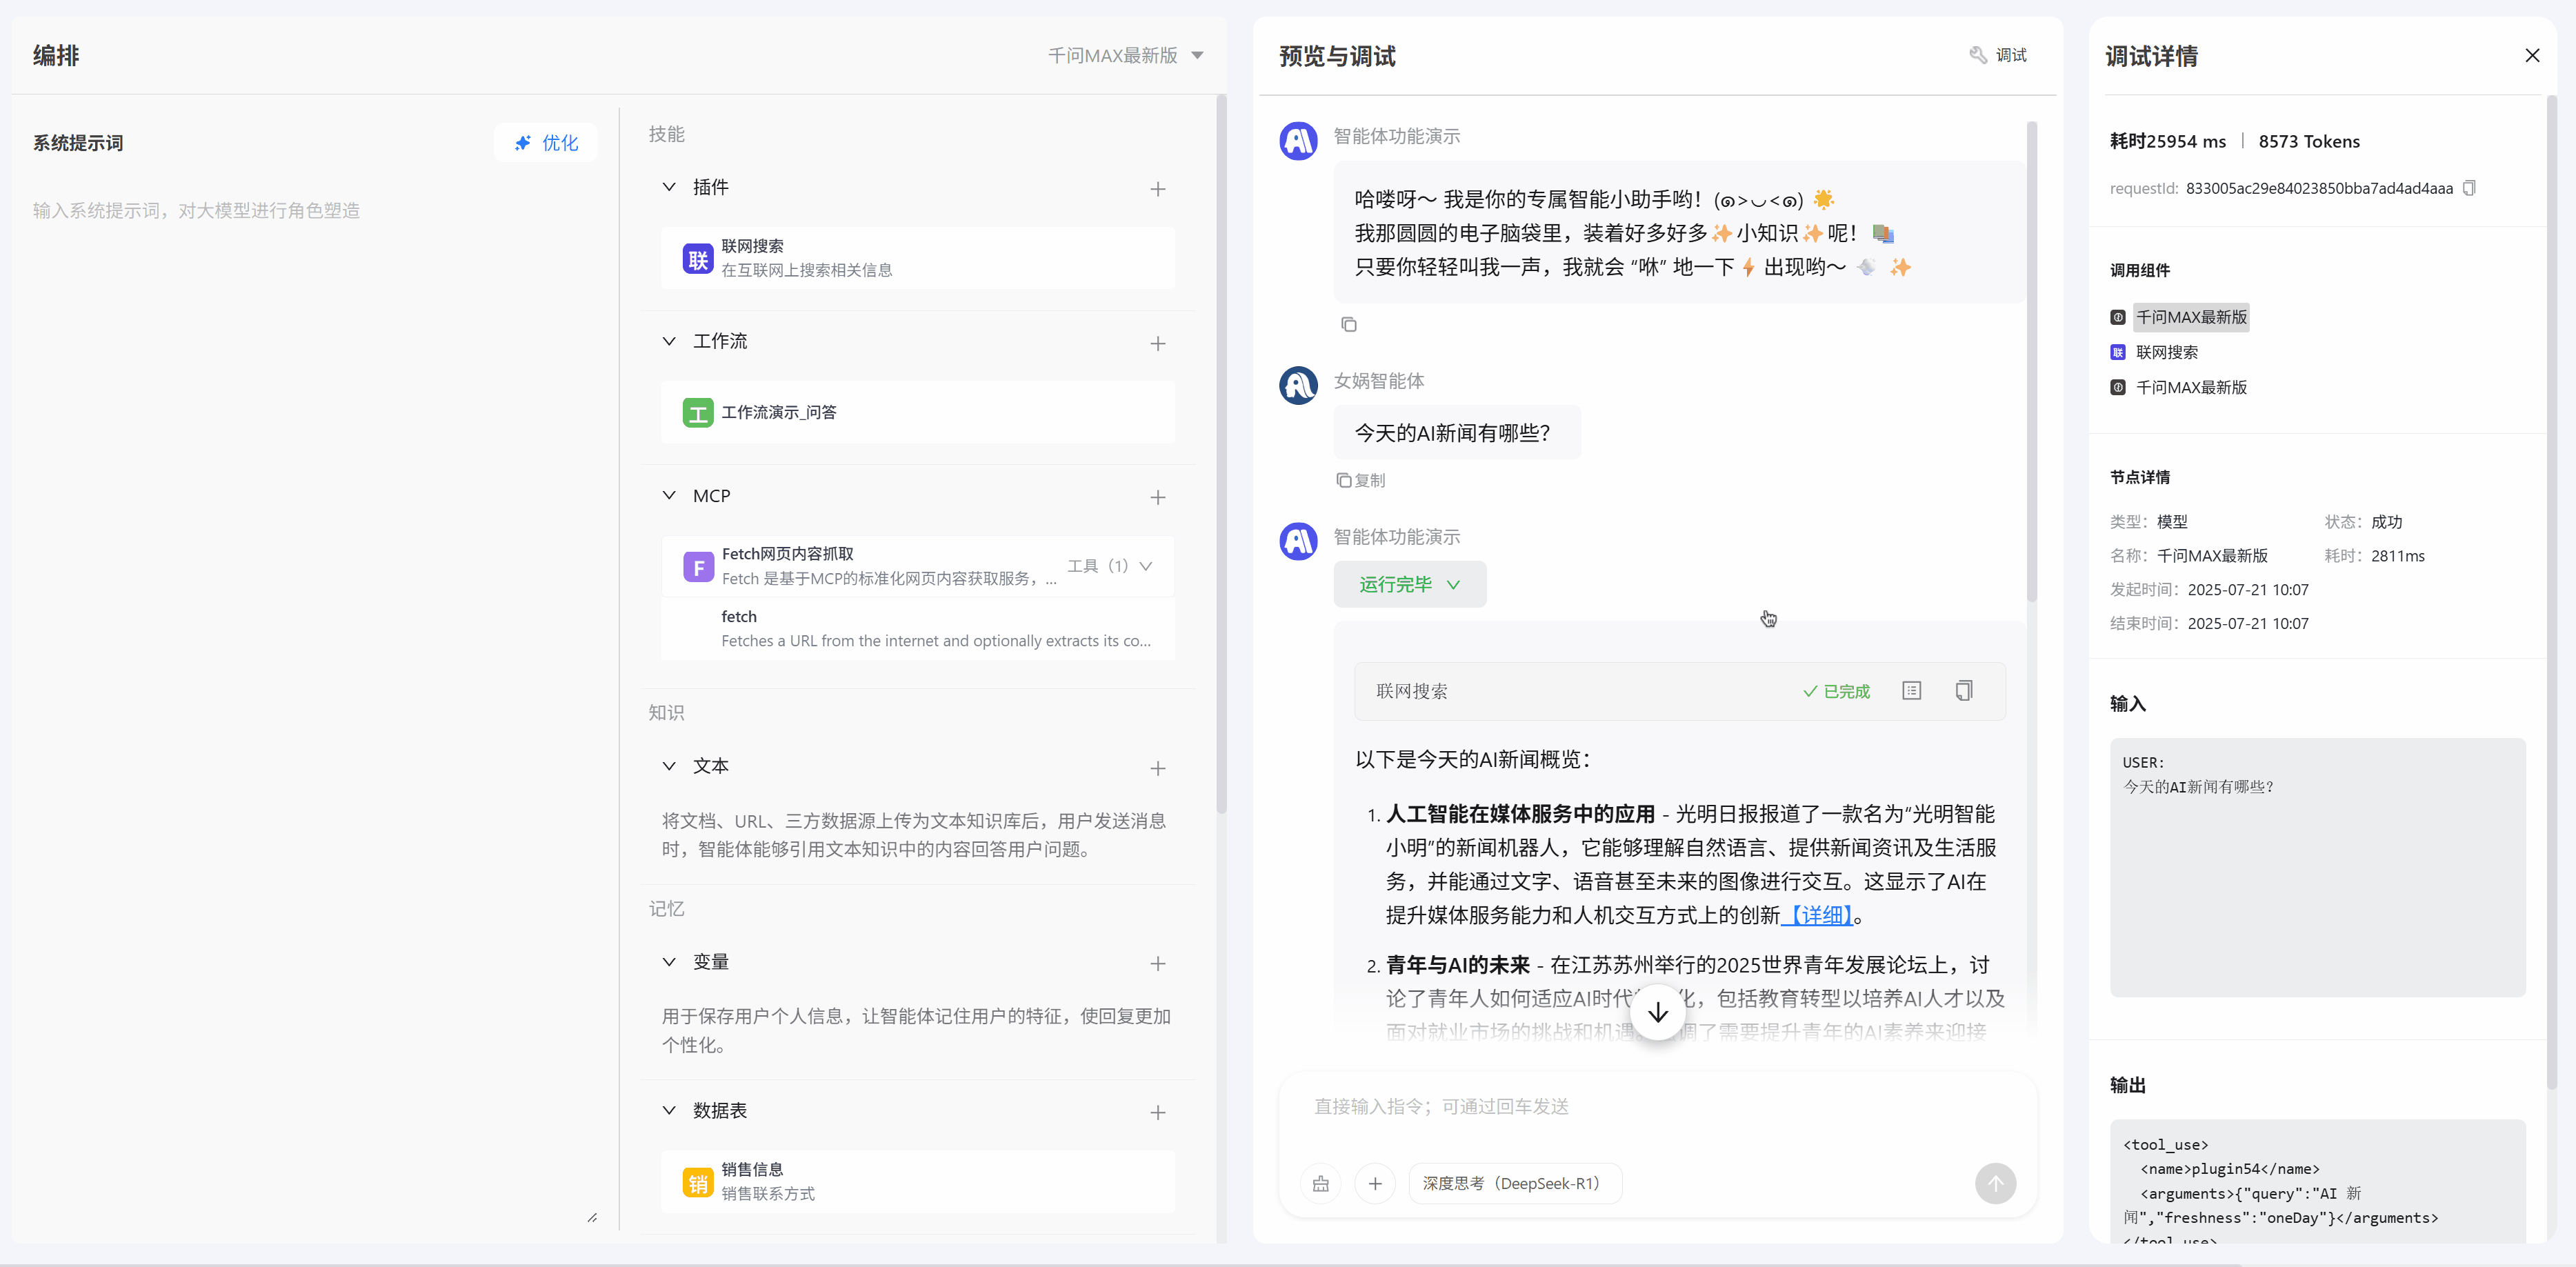Open the 千问MAX最新版 model dropdown
The width and height of the screenshot is (2576, 1267).
pos(1125,56)
